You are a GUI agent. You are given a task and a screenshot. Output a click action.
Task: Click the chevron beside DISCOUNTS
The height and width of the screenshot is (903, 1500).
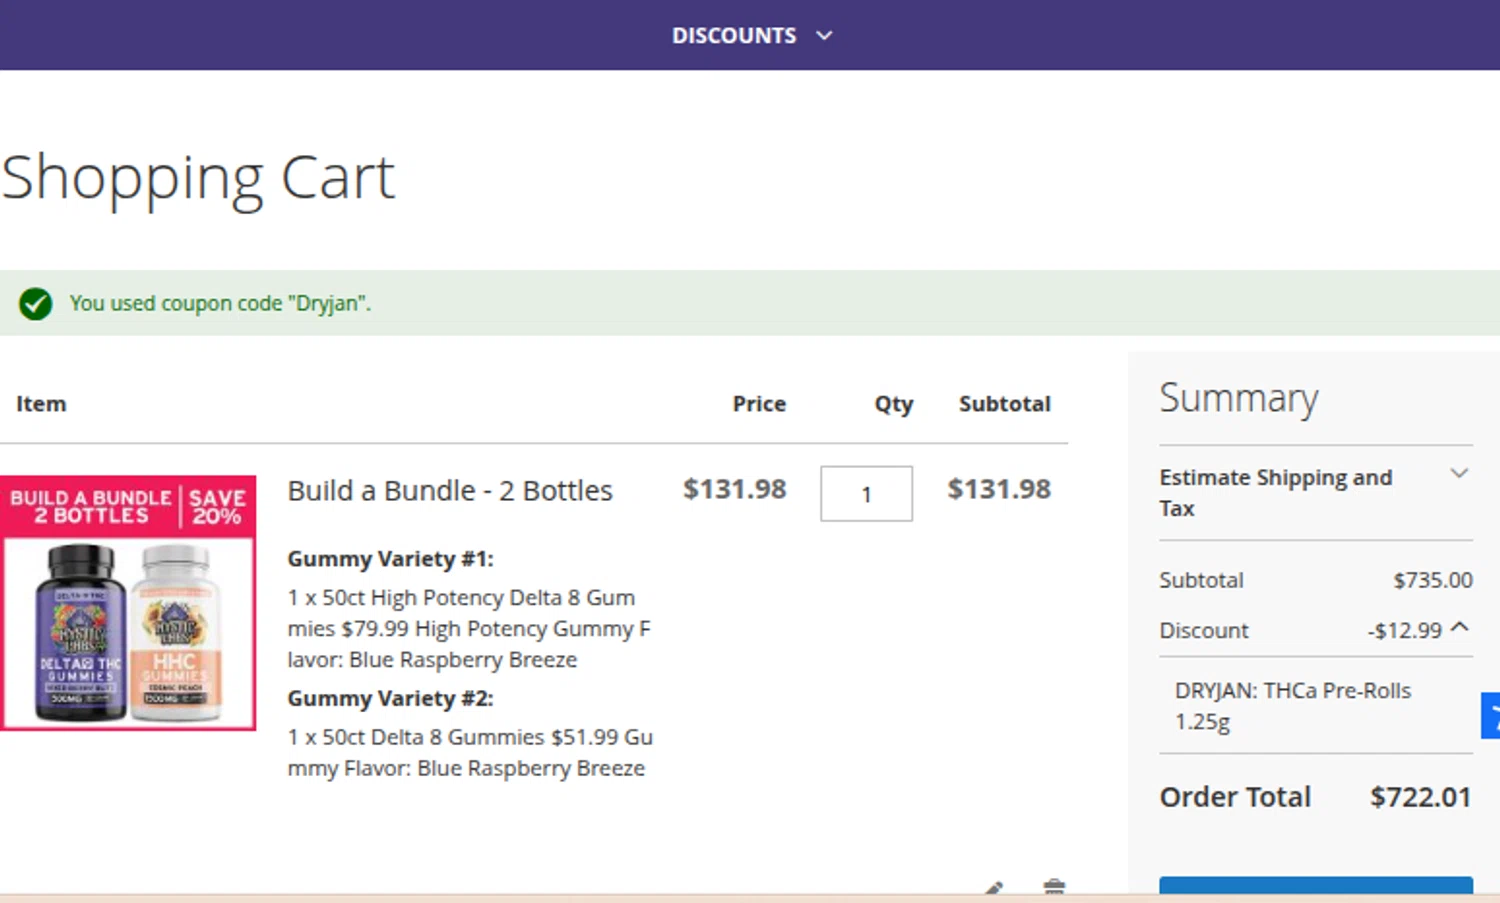[824, 36]
